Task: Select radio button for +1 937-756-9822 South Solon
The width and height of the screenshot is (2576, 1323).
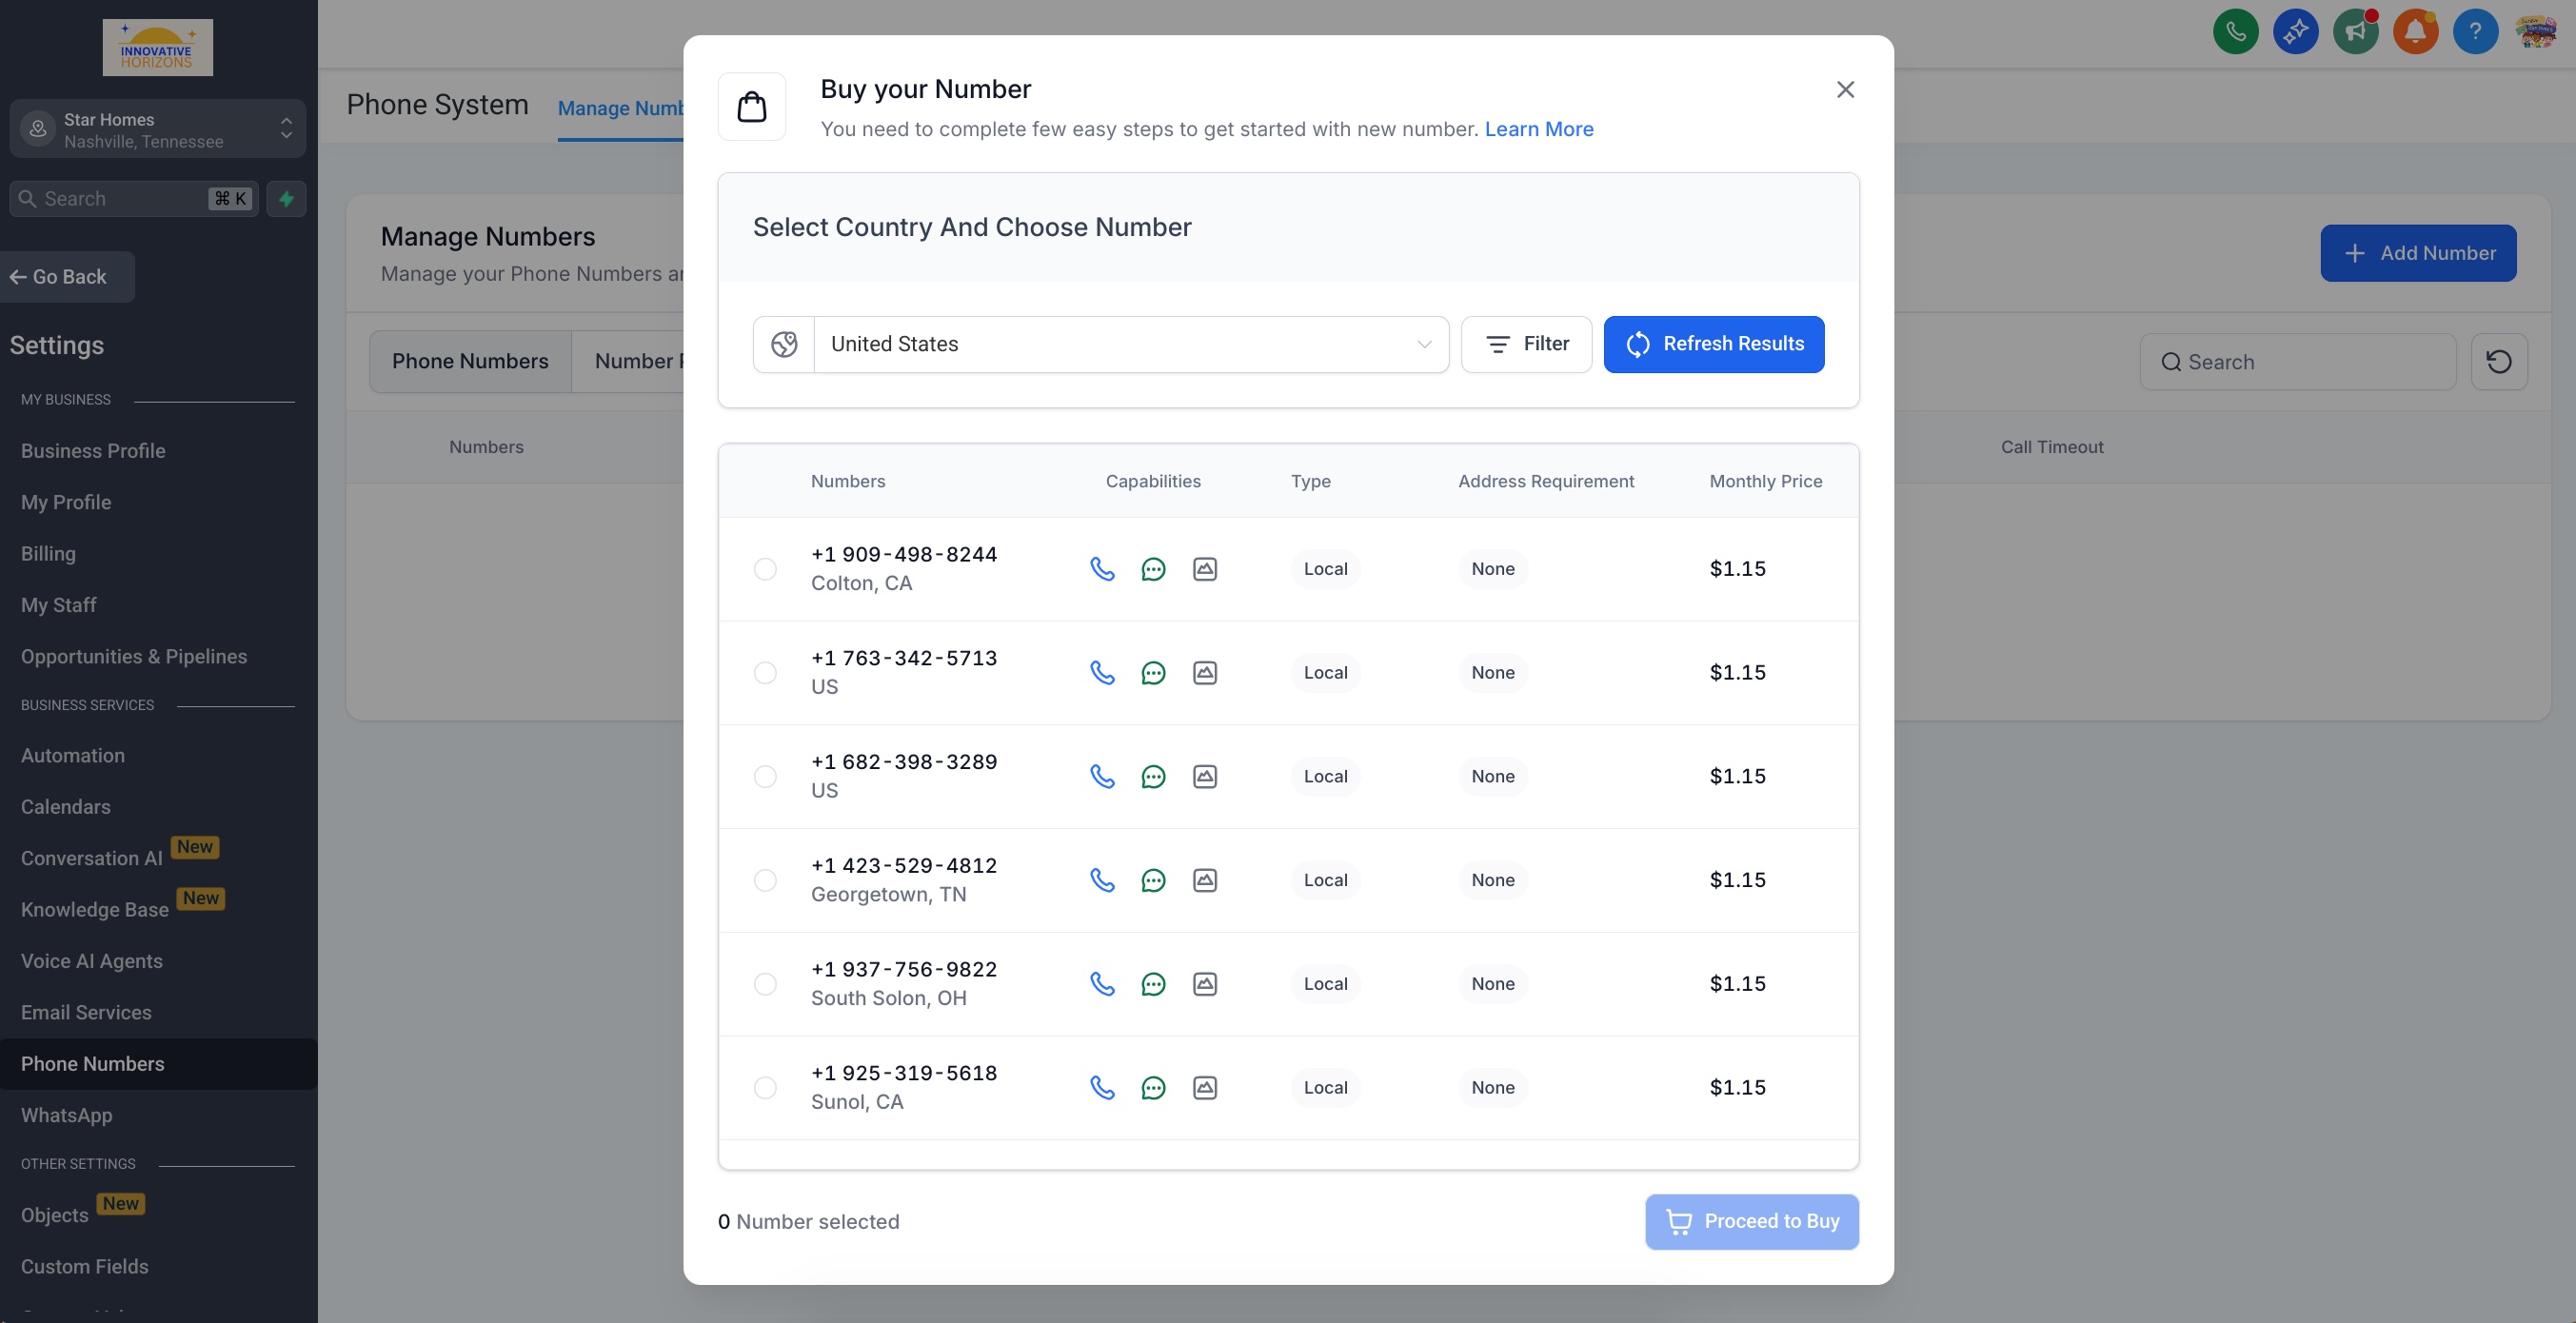Action: coord(765,984)
